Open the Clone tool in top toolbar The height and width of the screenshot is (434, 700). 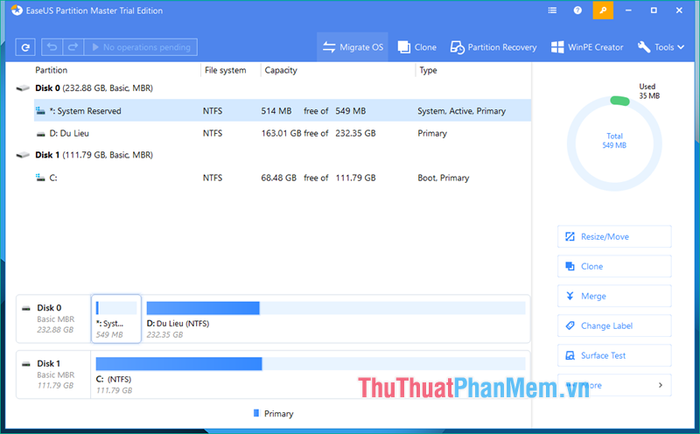coord(417,47)
